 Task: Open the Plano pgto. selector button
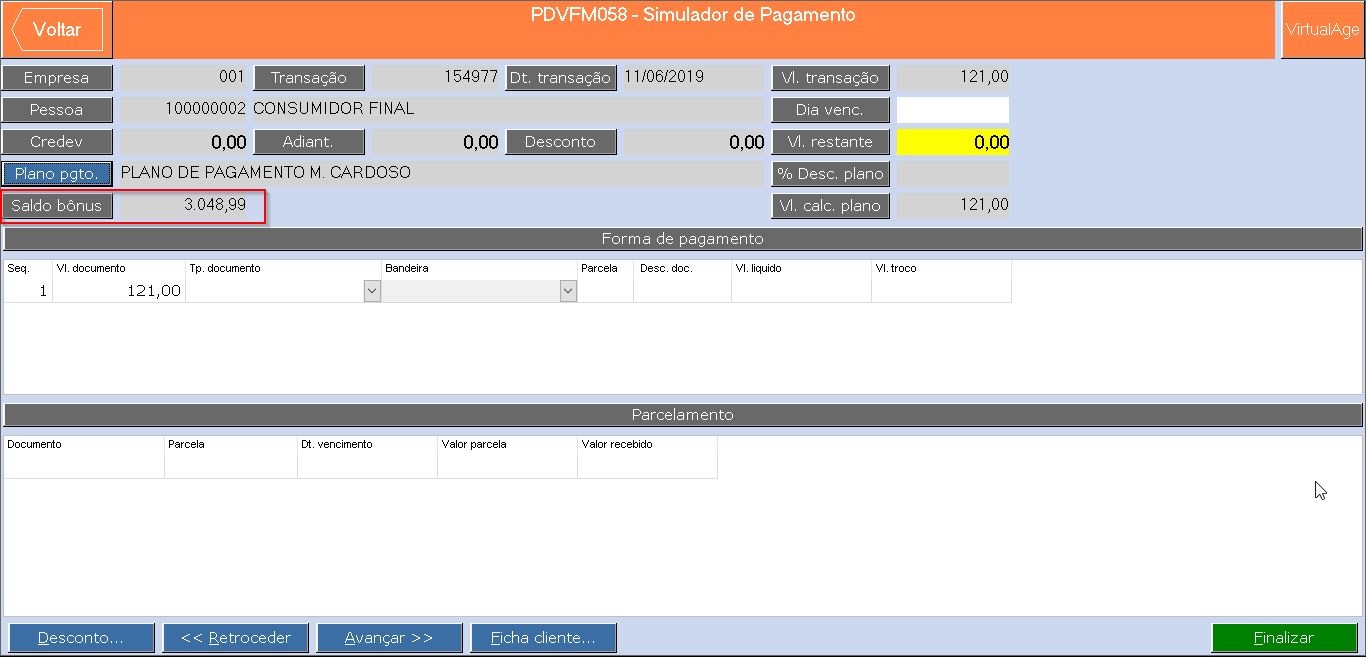tap(57, 174)
